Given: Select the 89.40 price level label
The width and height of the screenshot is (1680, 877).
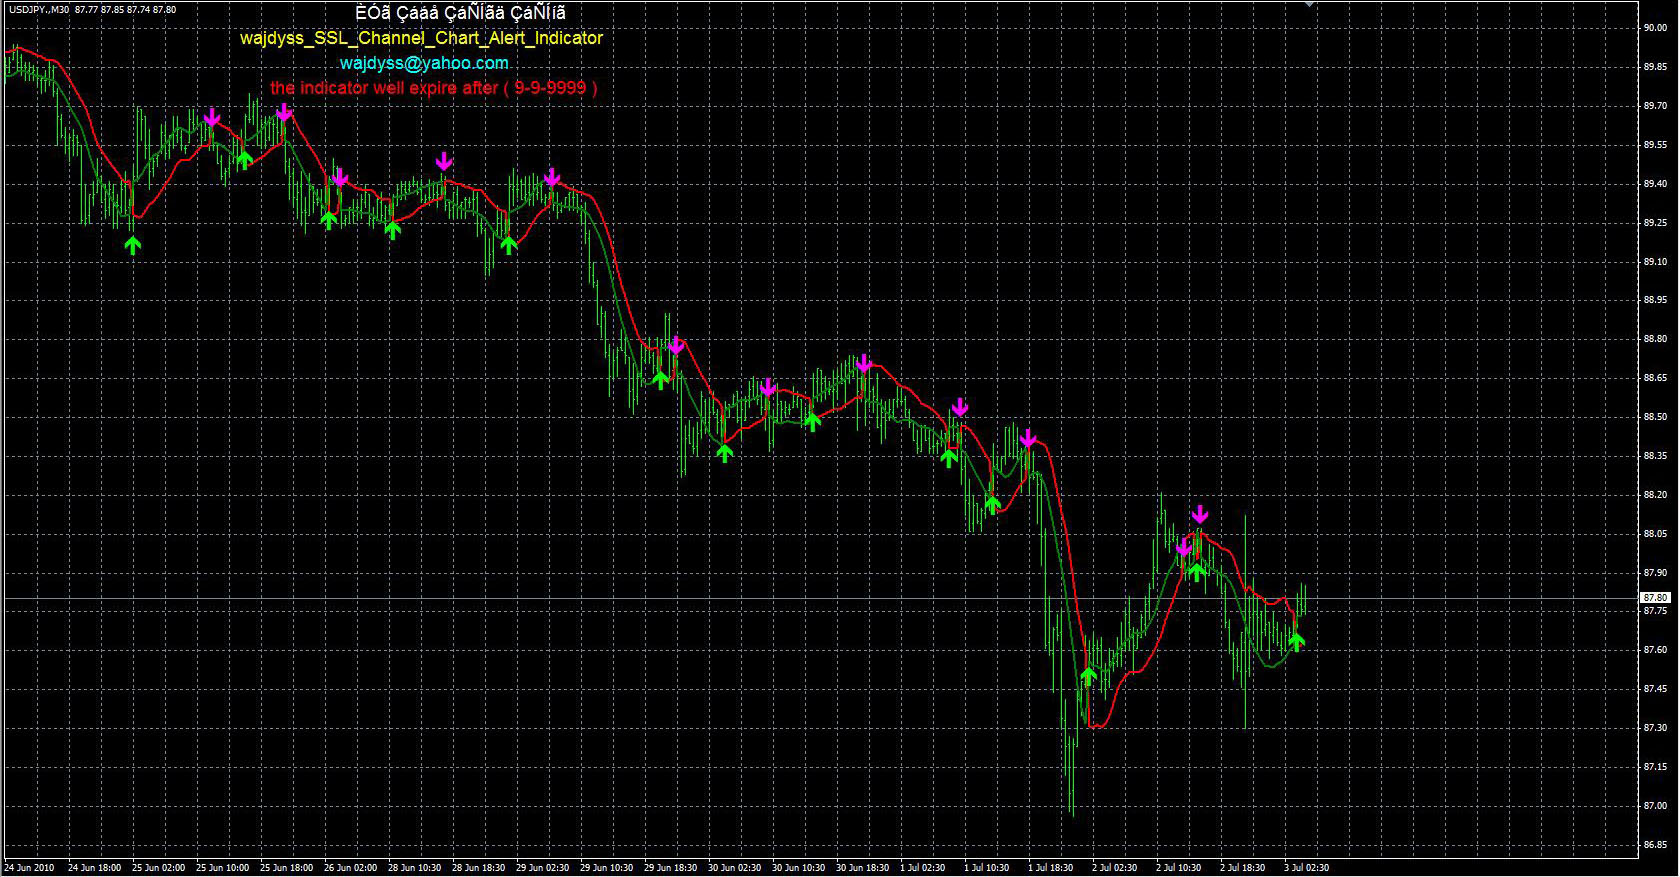Looking at the screenshot, I should tap(1655, 184).
